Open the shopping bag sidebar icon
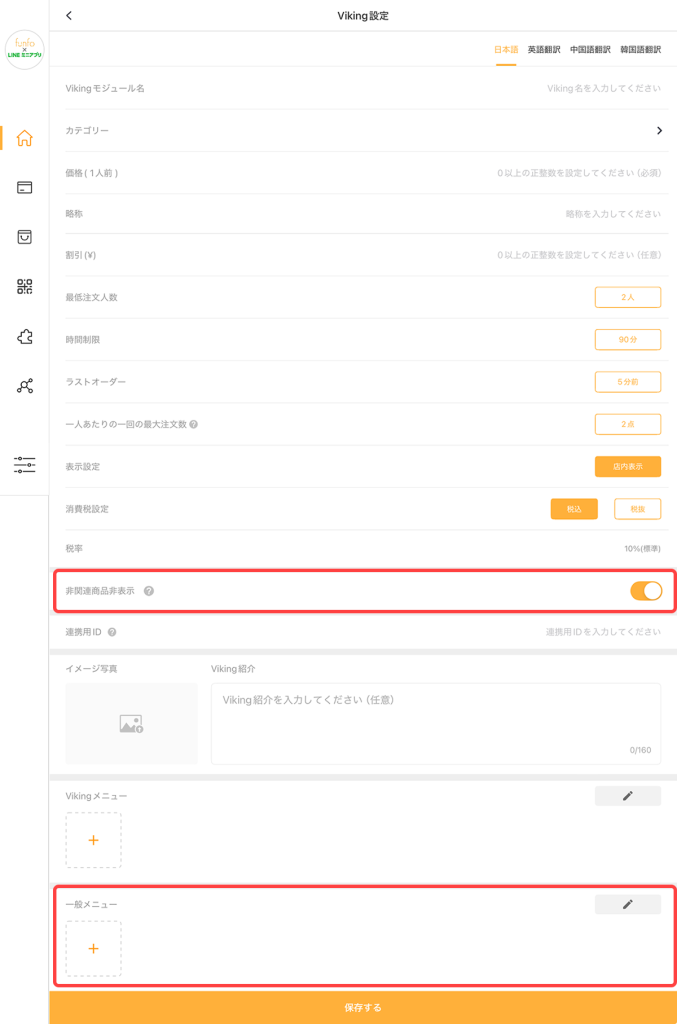Viewport: 677px width, 1024px height. click(x=25, y=236)
